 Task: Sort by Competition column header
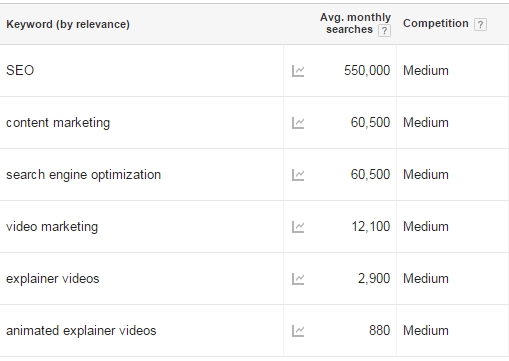tap(436, 23)
